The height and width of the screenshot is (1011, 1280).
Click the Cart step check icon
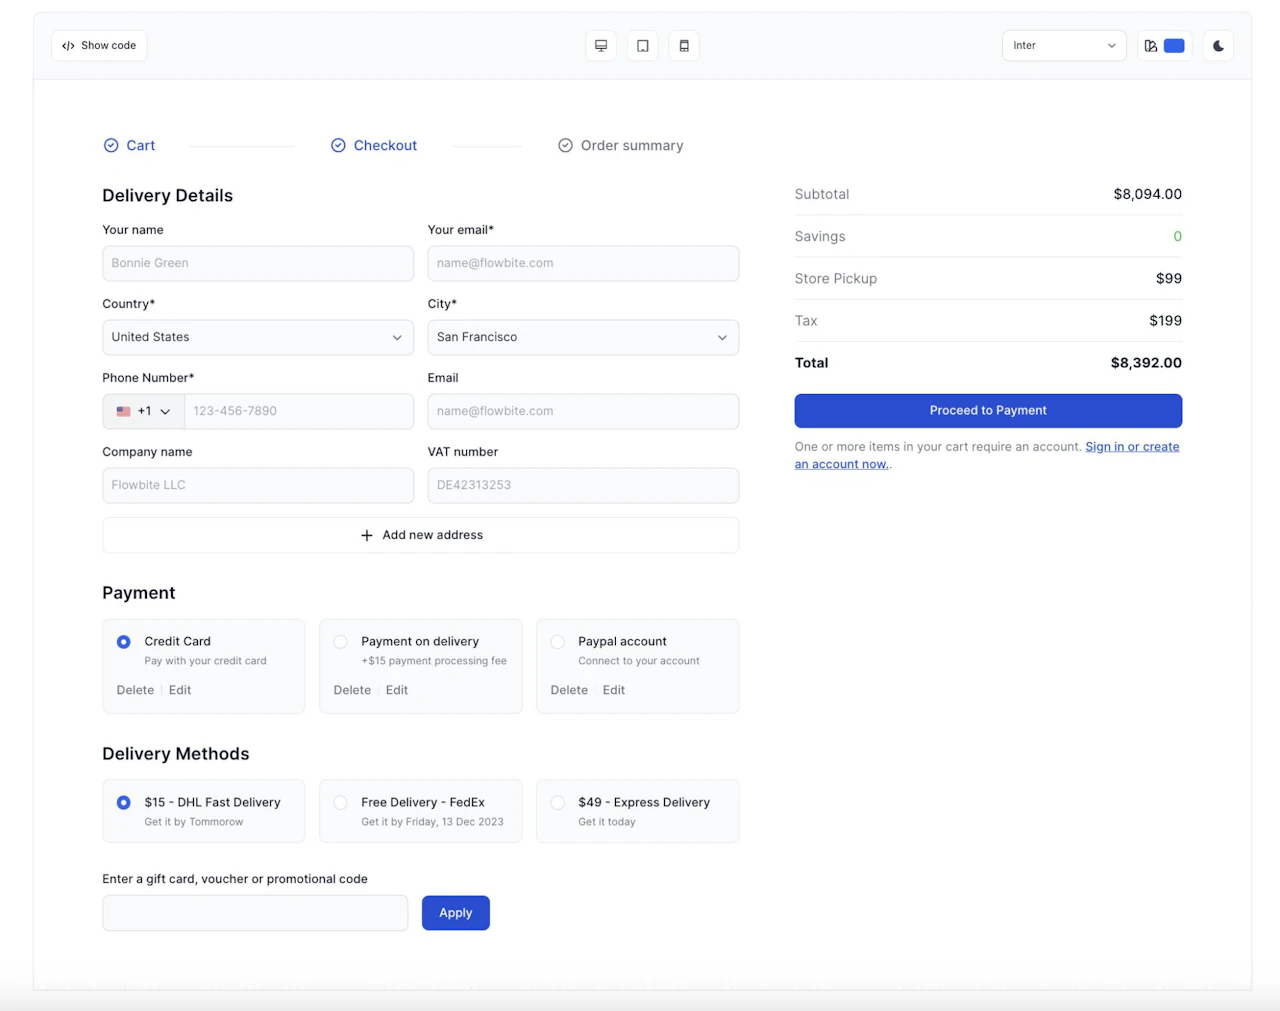pos(111,145)
